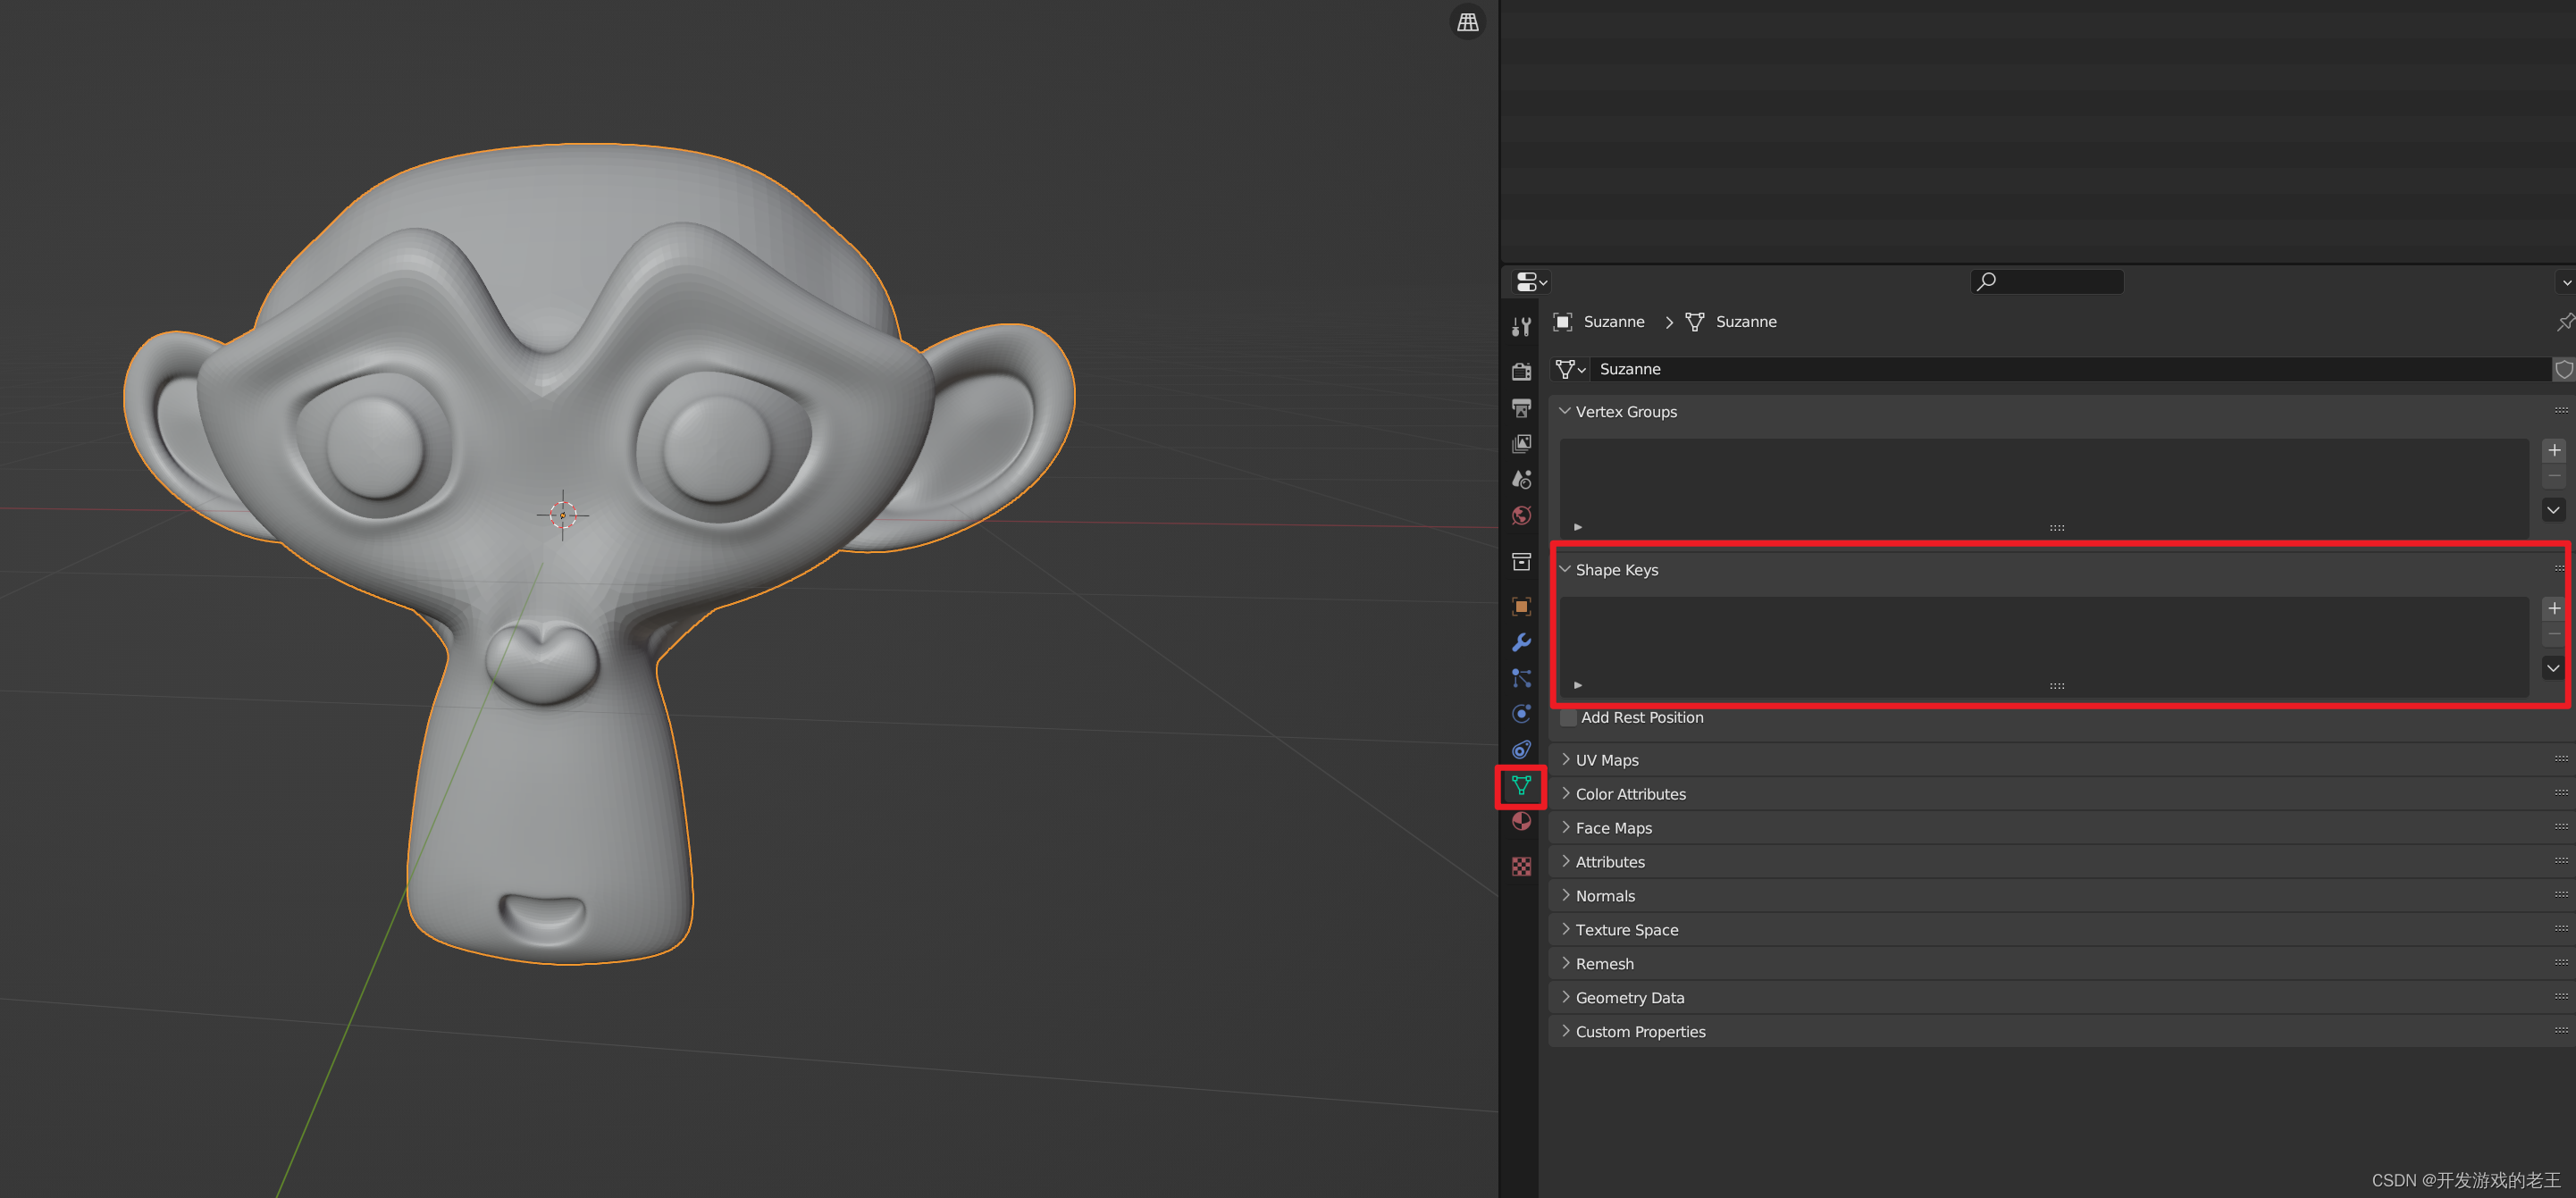The height and width of the screenshot is (1198, 2576).
Task: Open the Texture properties checker tab
Action: tap(1521, 866)
